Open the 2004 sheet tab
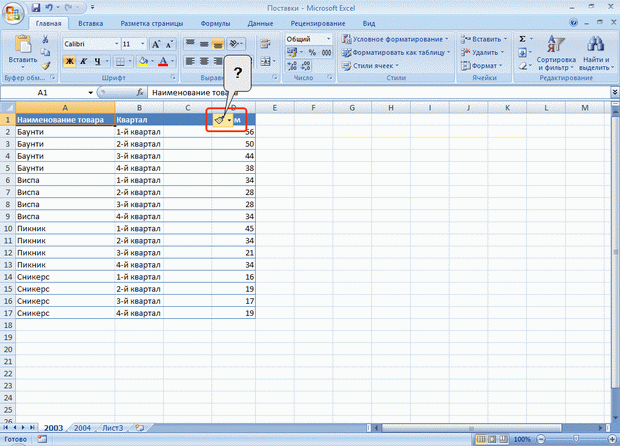Image resolution: width=620 pixels, height=446 pixels. [x=82, y=428]
